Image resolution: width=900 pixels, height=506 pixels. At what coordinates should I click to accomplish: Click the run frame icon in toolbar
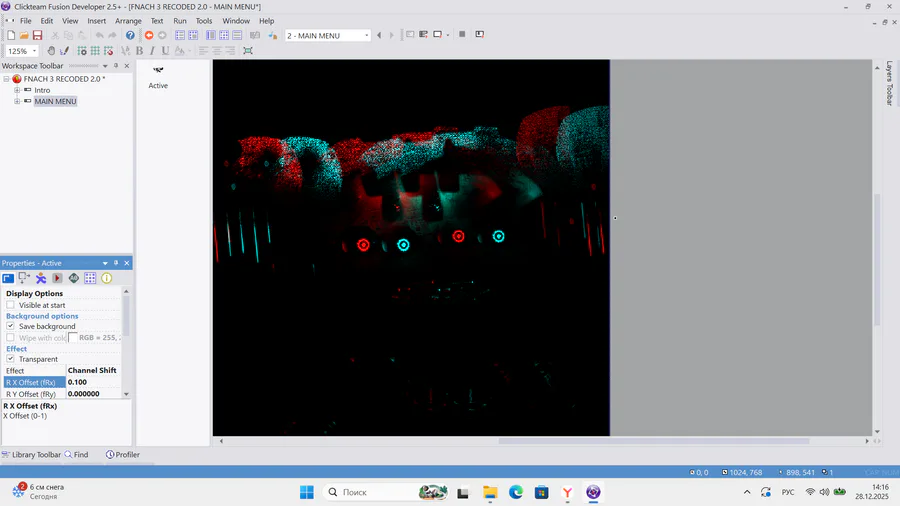click(437, 34)
